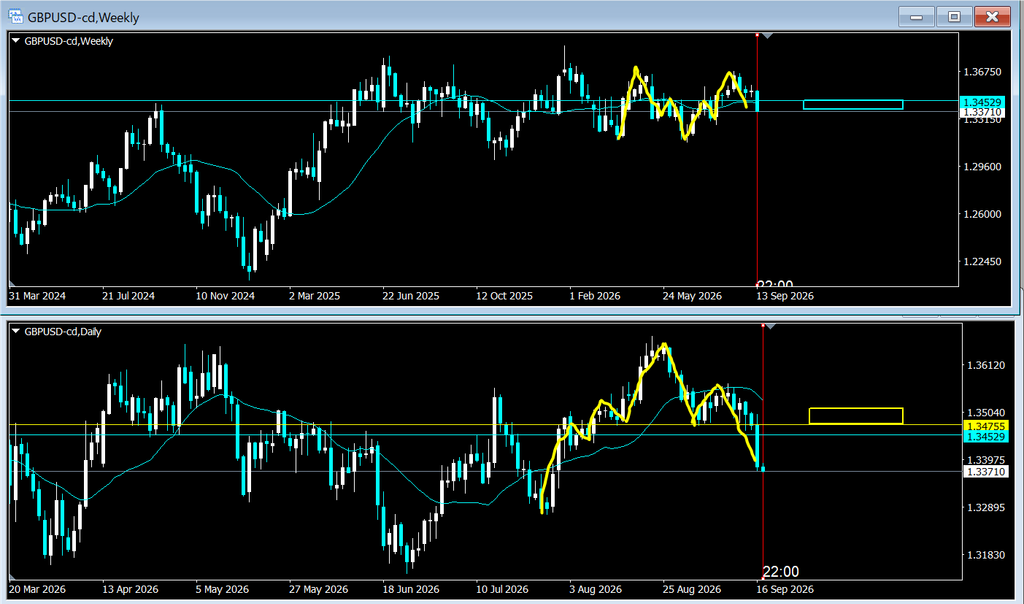Click the white 1.33710 price label on Daily chart

pyautogui.click(x=985, y=471)
